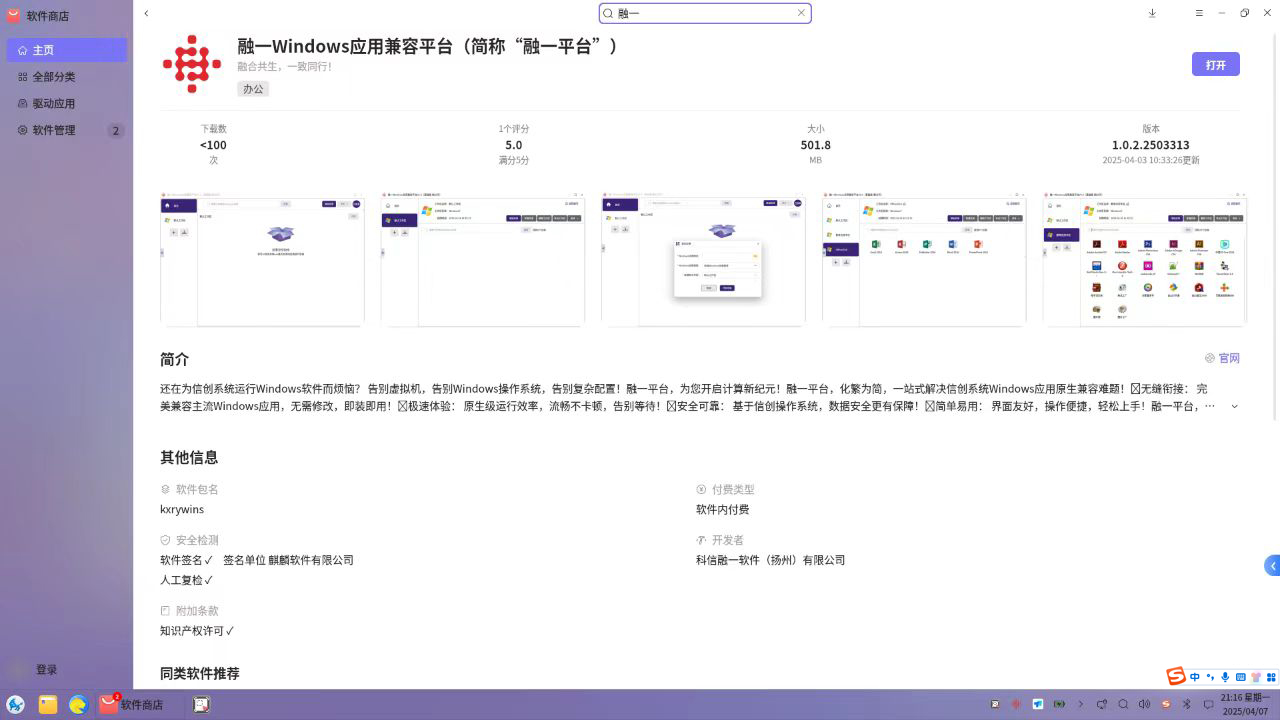
Task: Click the badge 2 on 软件管理
Action: pos(116,131)
